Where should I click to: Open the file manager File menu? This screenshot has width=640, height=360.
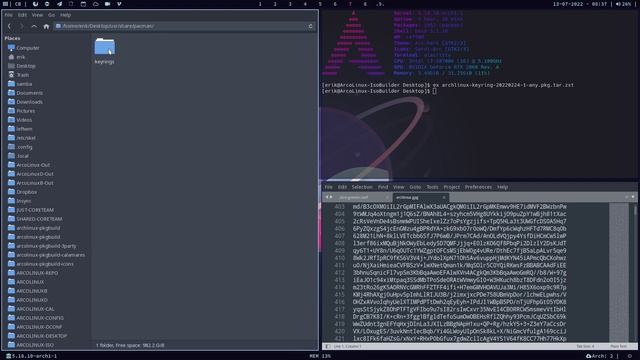click(x=9, y=15)
